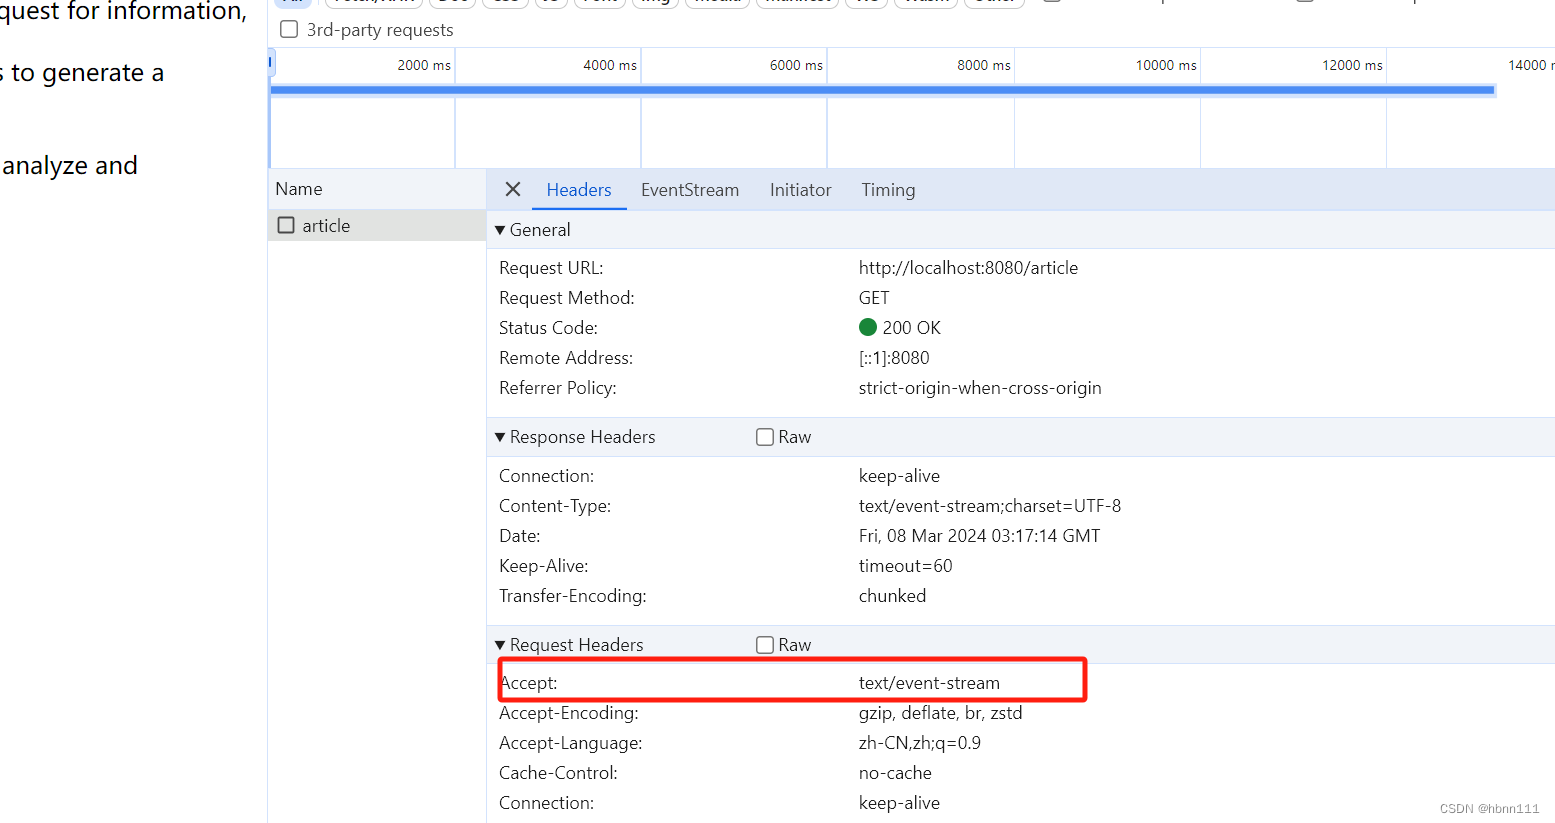Collapse the Response Headers section
Viewport: 1555px width, 823px height.
[x=500, y=437]
